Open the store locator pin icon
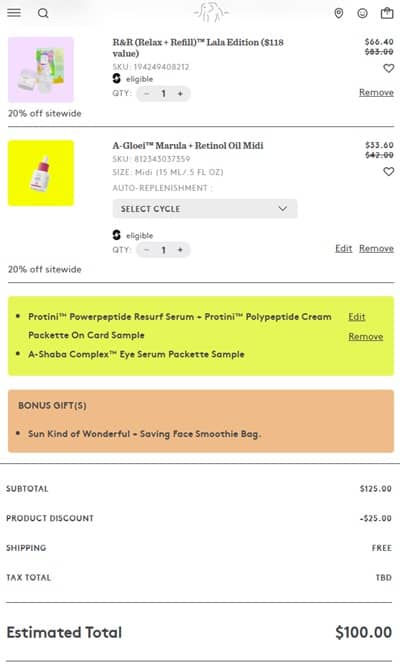 [339, 14]
